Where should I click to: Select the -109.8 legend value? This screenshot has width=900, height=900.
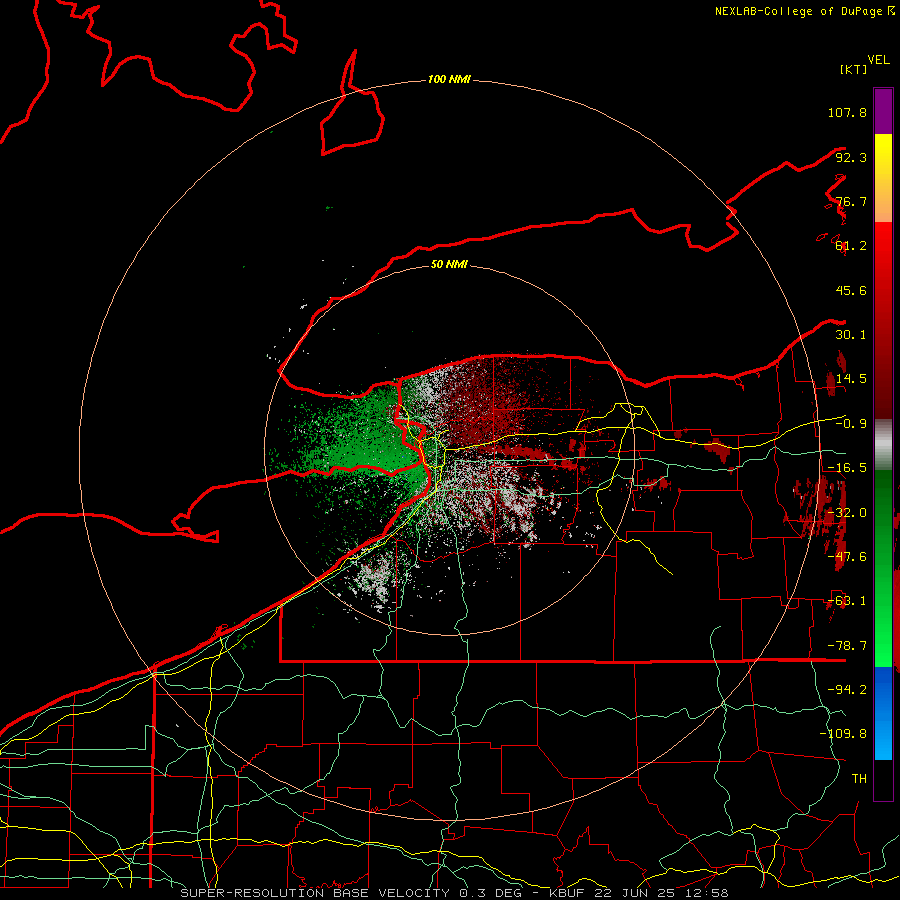coord(843,734)
